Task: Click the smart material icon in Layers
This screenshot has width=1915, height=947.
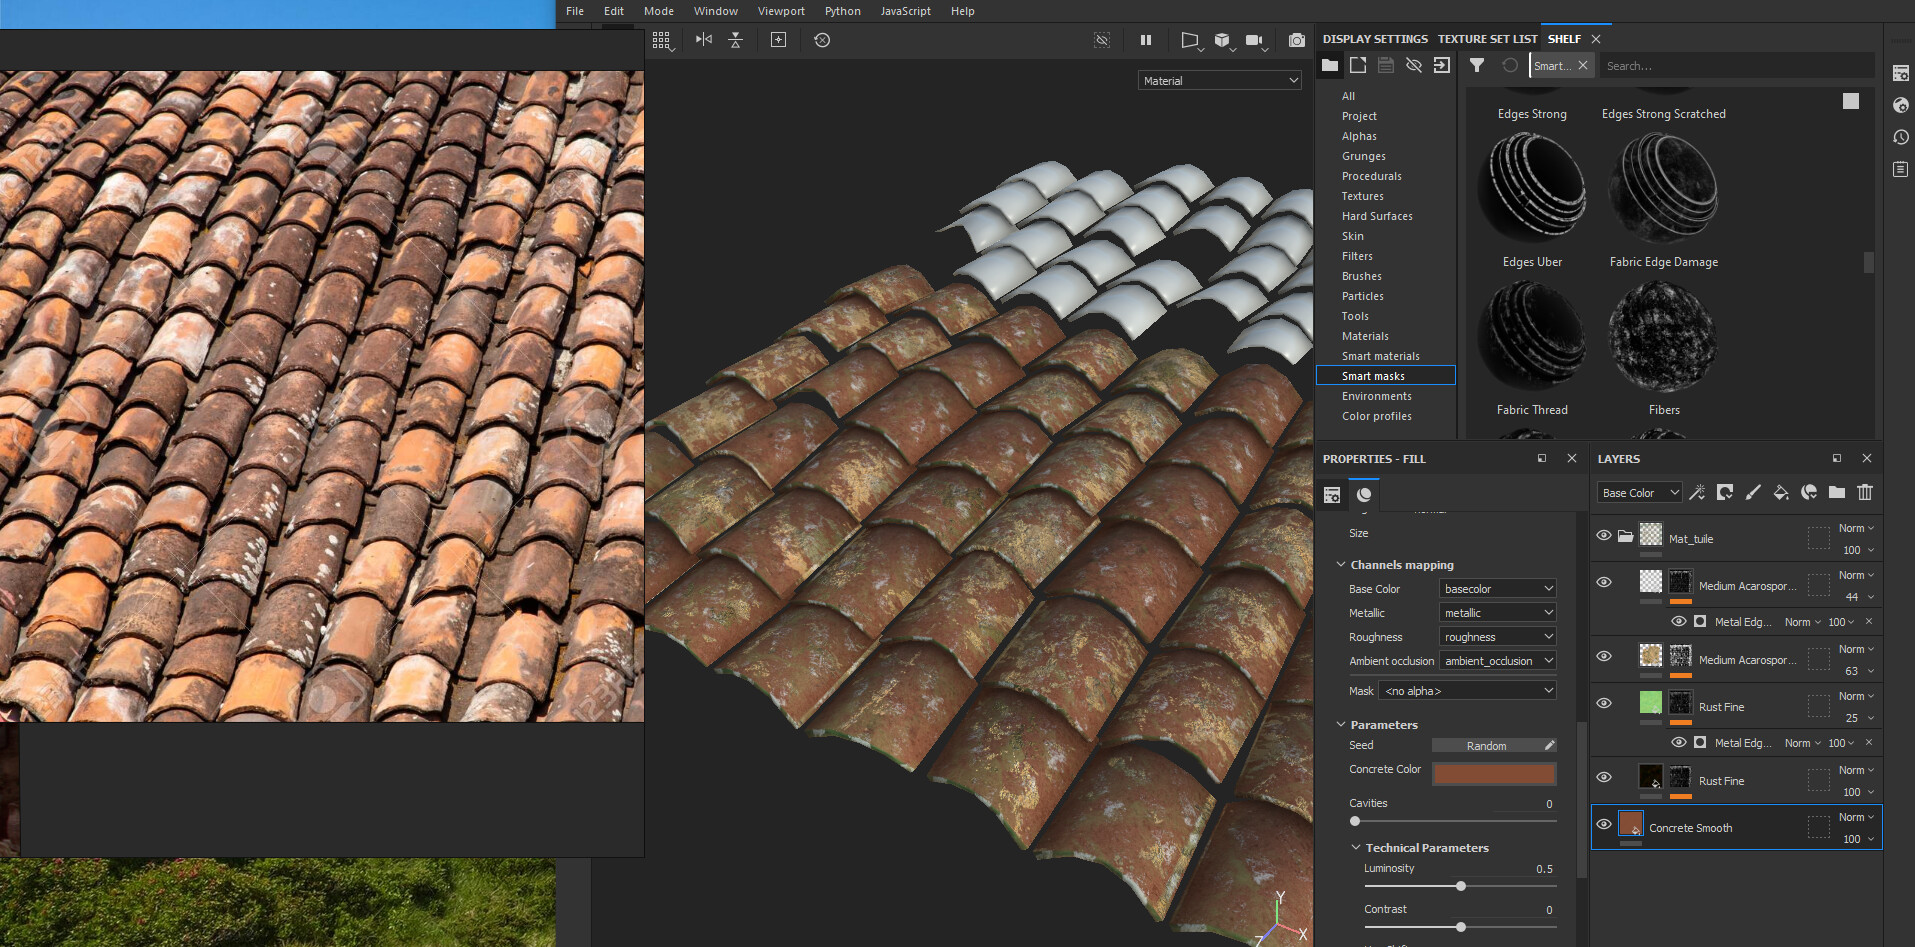Action: 1809,492
